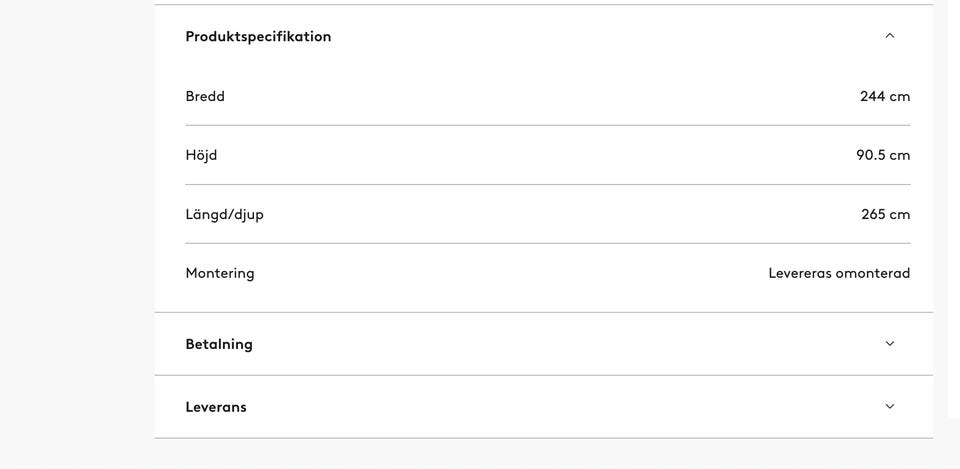Screen dimensions: 960x469
Task: Select the Levereras omonterad text
Action: [839, 273]
